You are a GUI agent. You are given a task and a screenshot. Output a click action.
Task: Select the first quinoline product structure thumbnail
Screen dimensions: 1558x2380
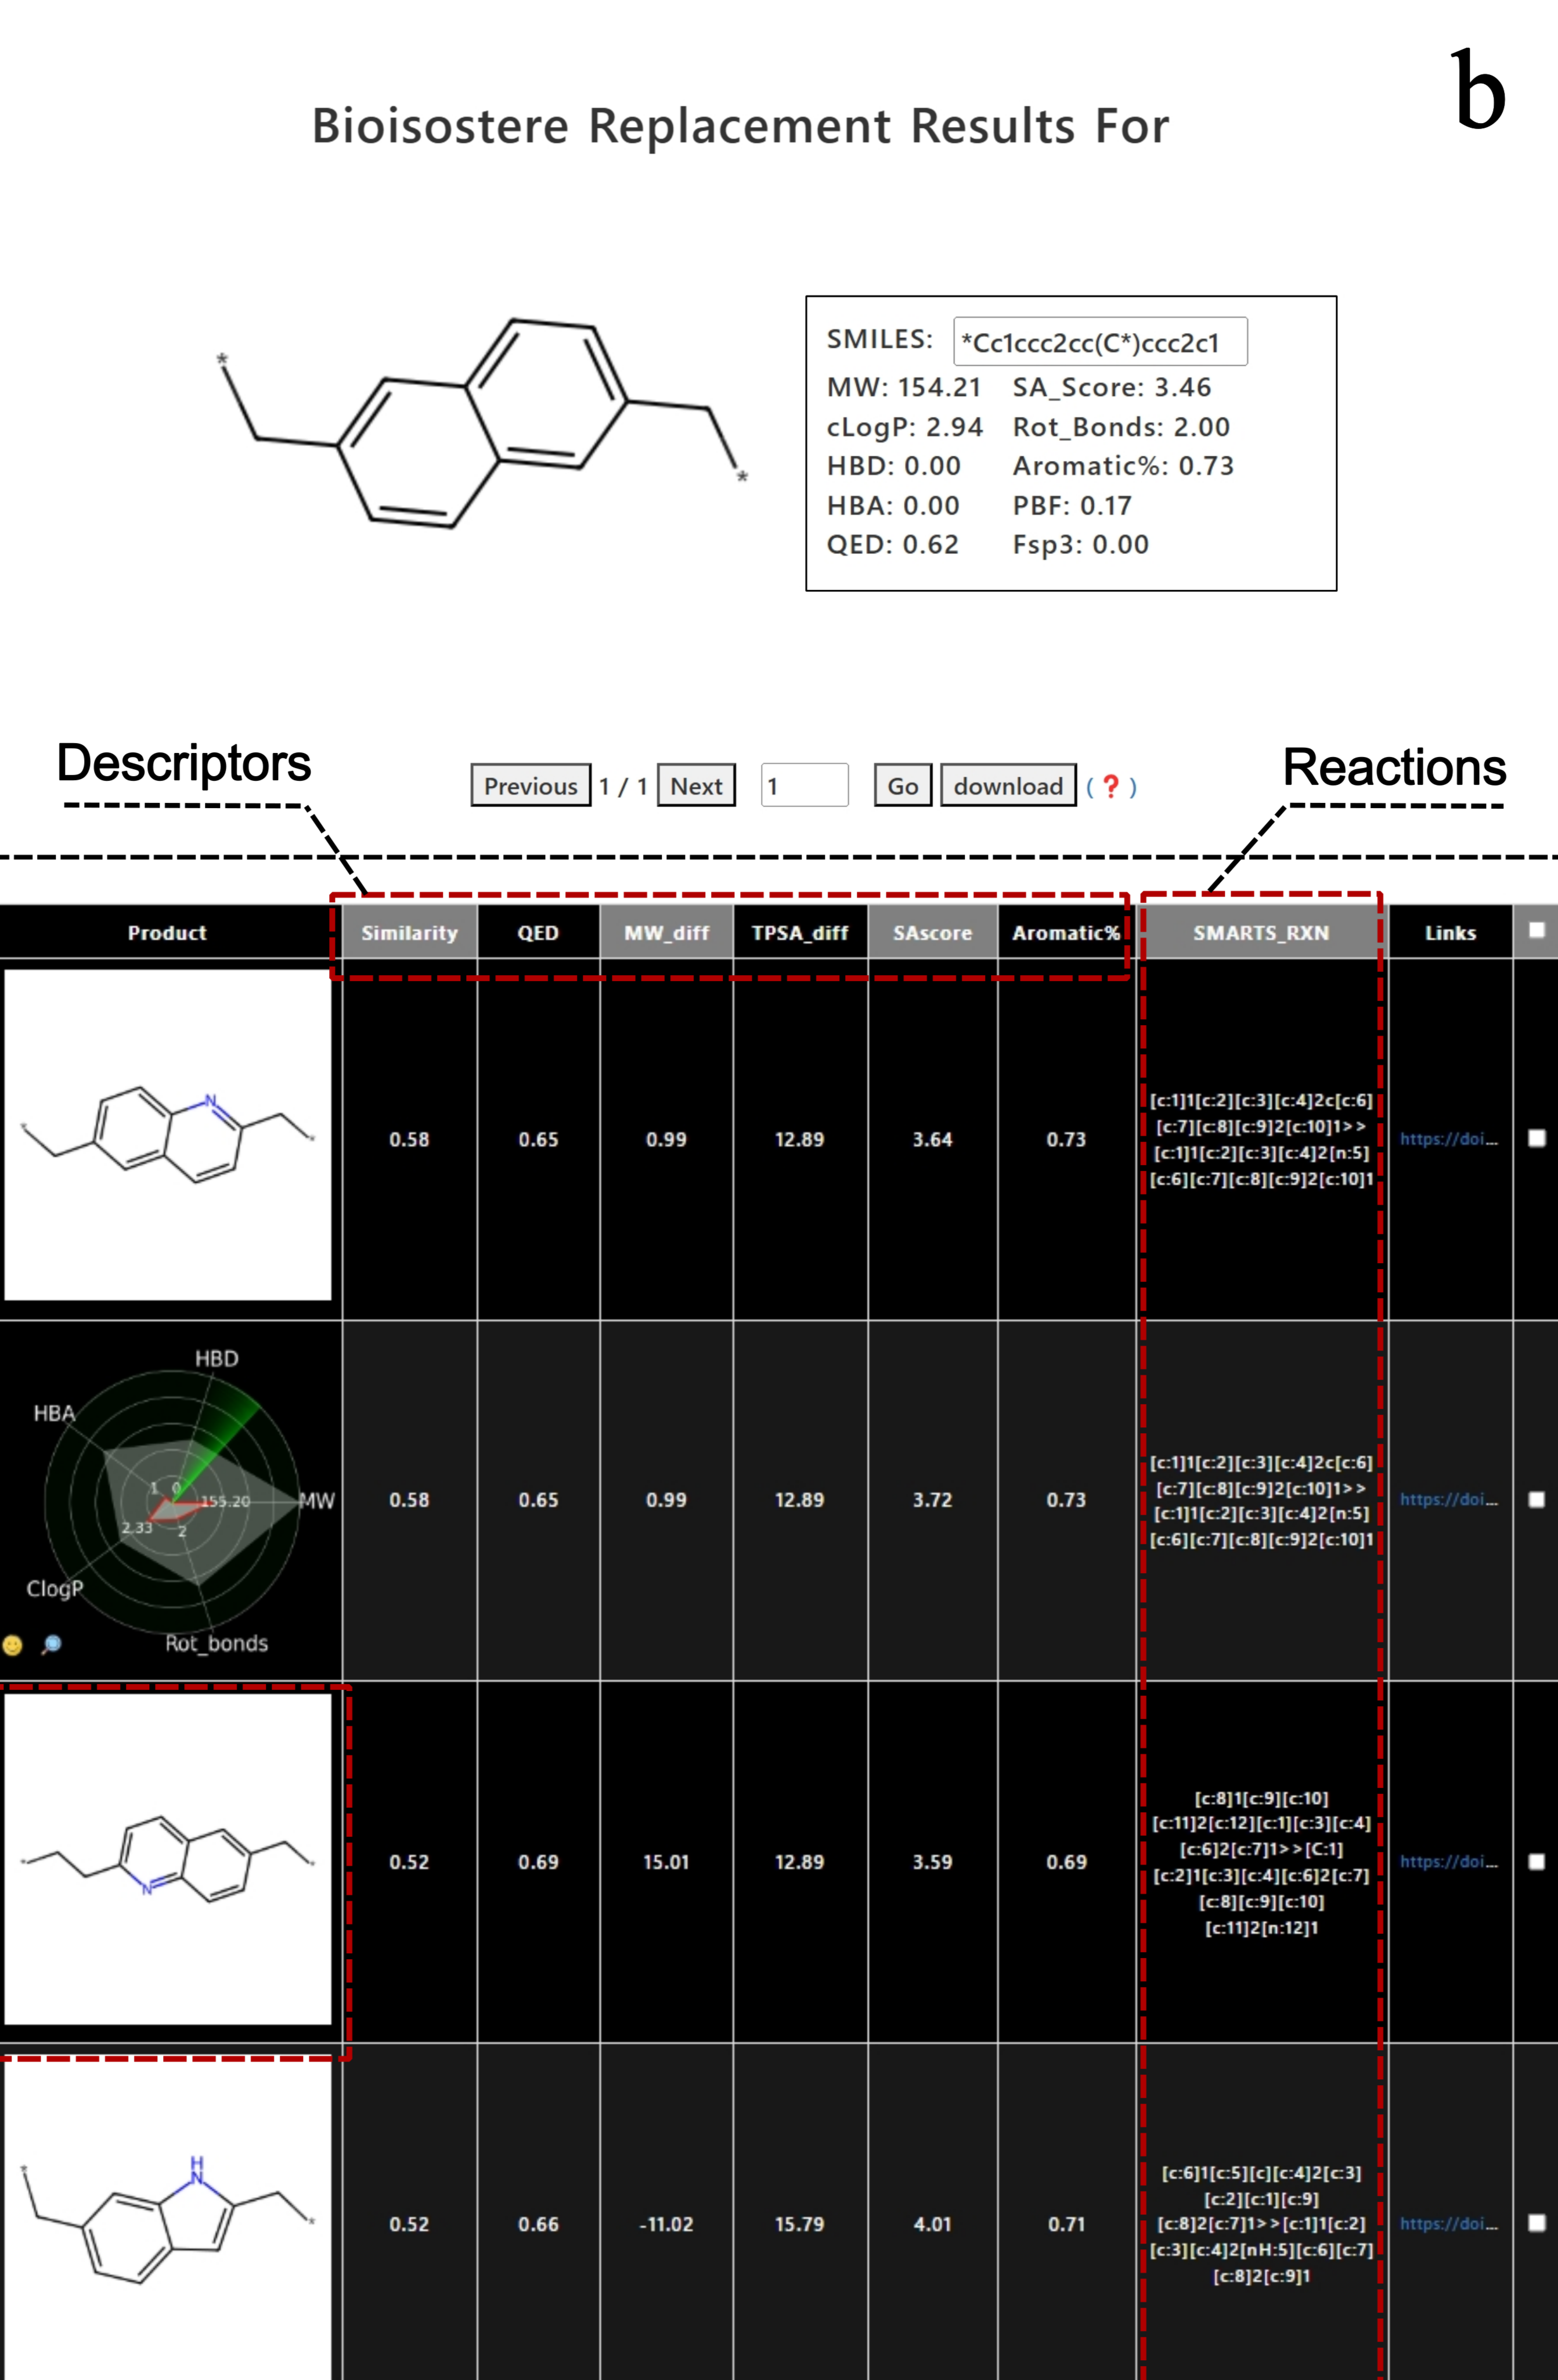pyautogui.click(x=168, y=1140)
